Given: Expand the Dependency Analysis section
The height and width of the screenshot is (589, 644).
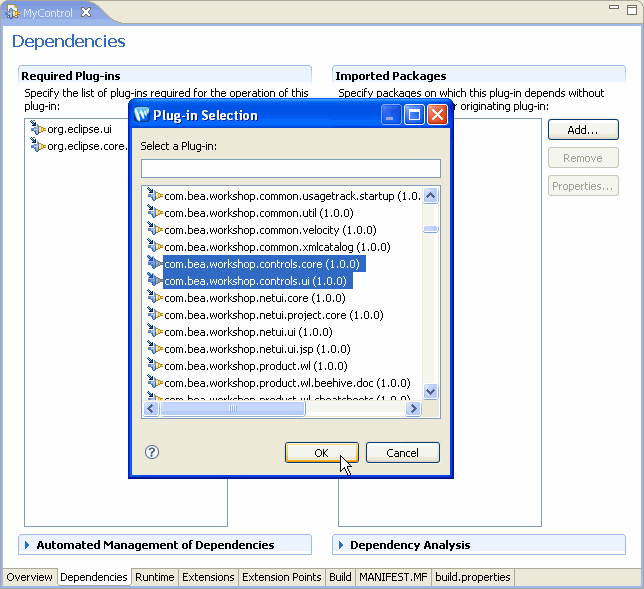Looking at the screenshot, I should [341, 545].
